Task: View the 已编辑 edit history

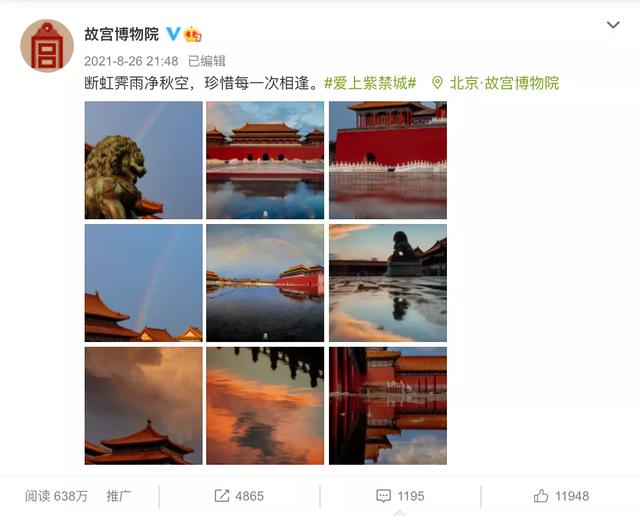Action: coord(207,61)
